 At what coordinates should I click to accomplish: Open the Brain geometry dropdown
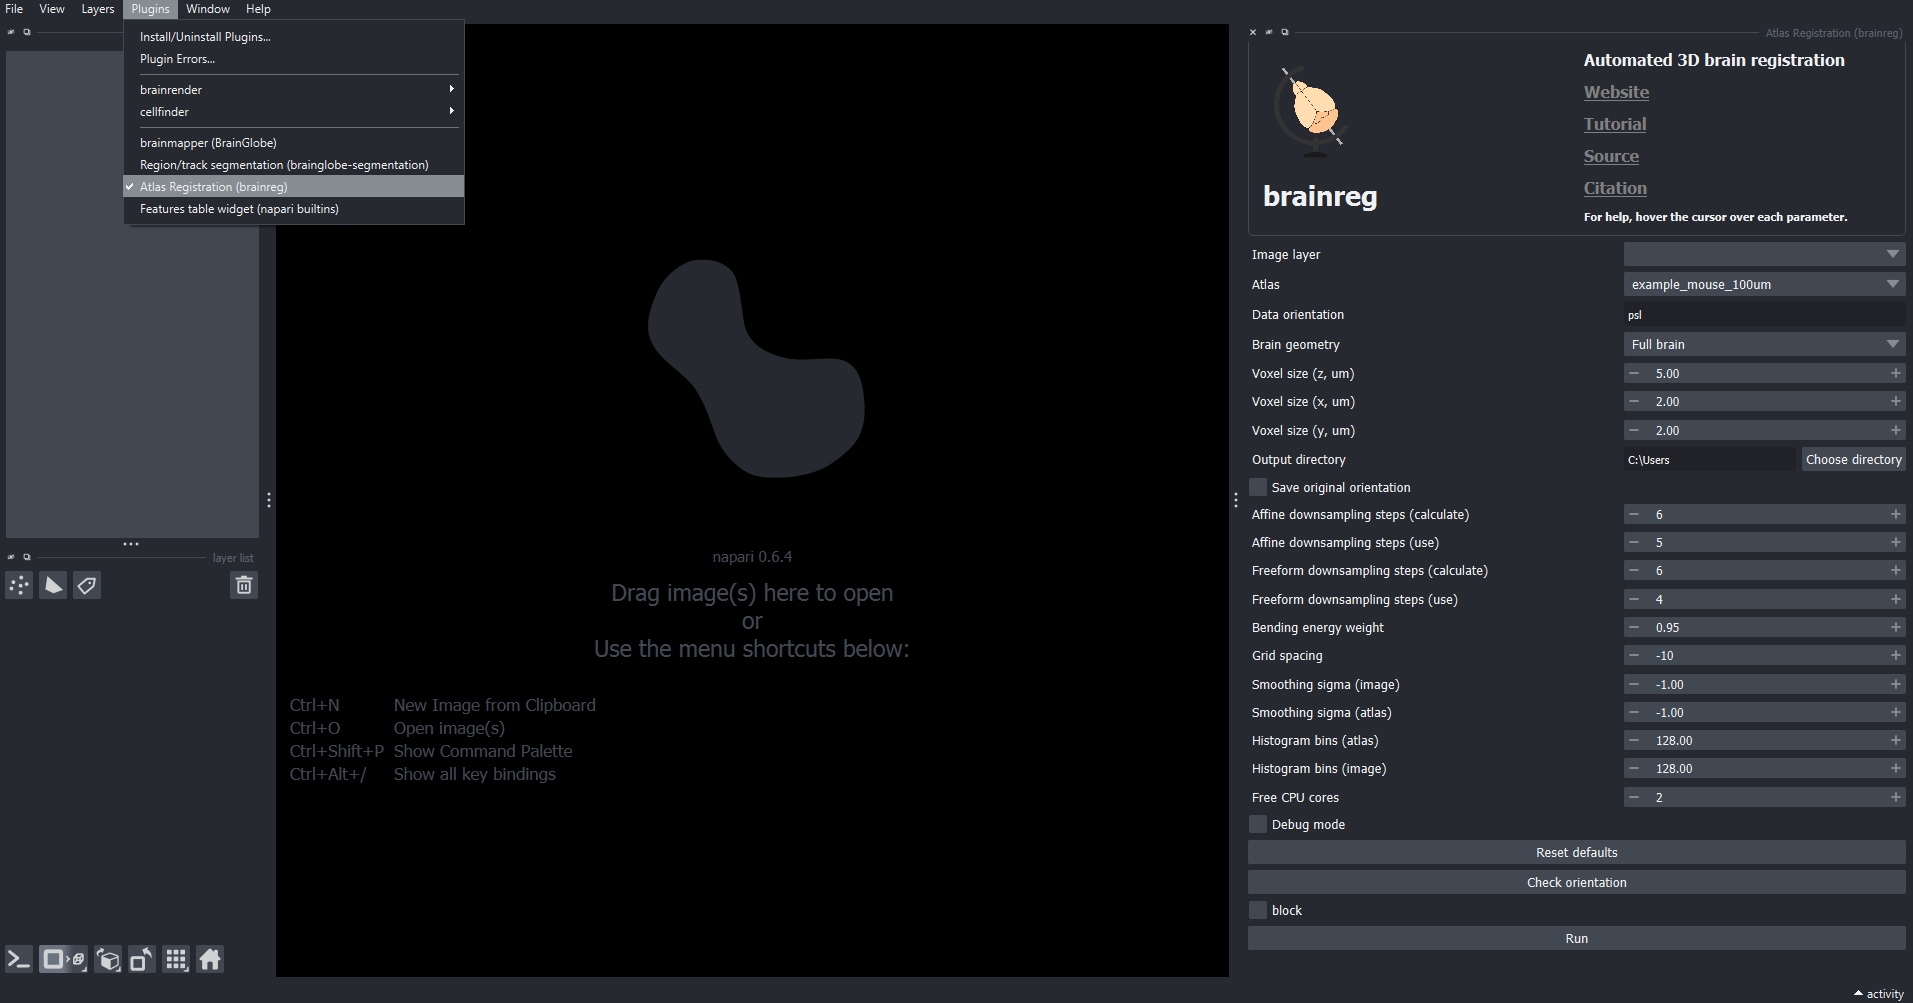[x=1764, y=344]
